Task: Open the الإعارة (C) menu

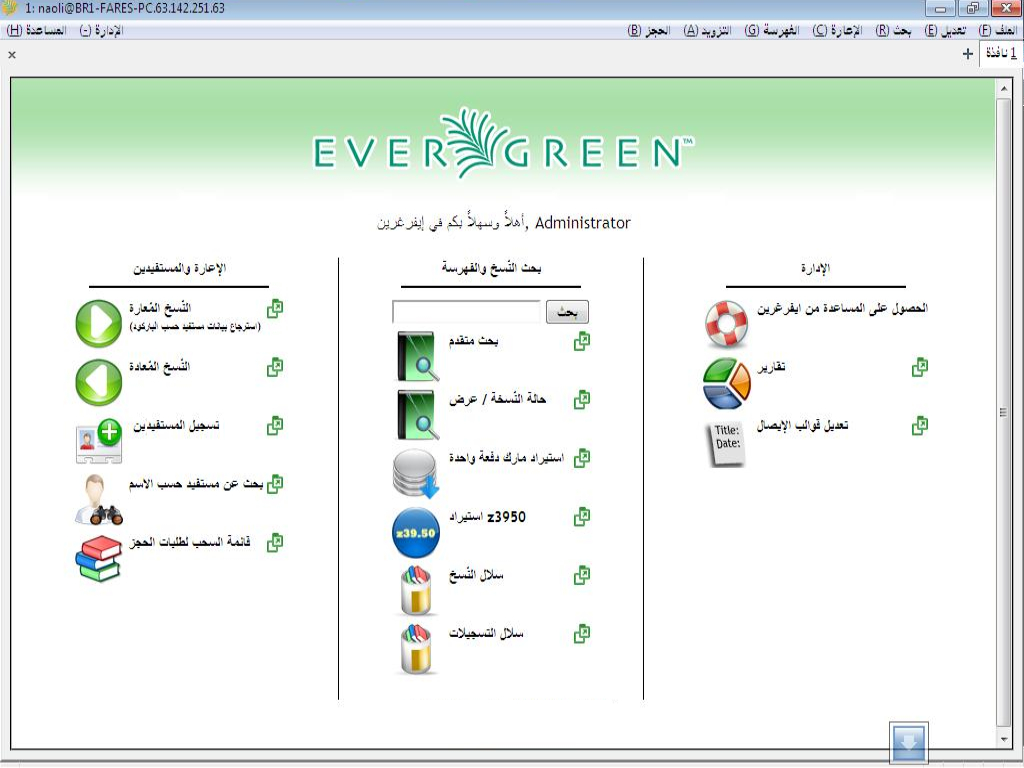Action: (837, 30)
